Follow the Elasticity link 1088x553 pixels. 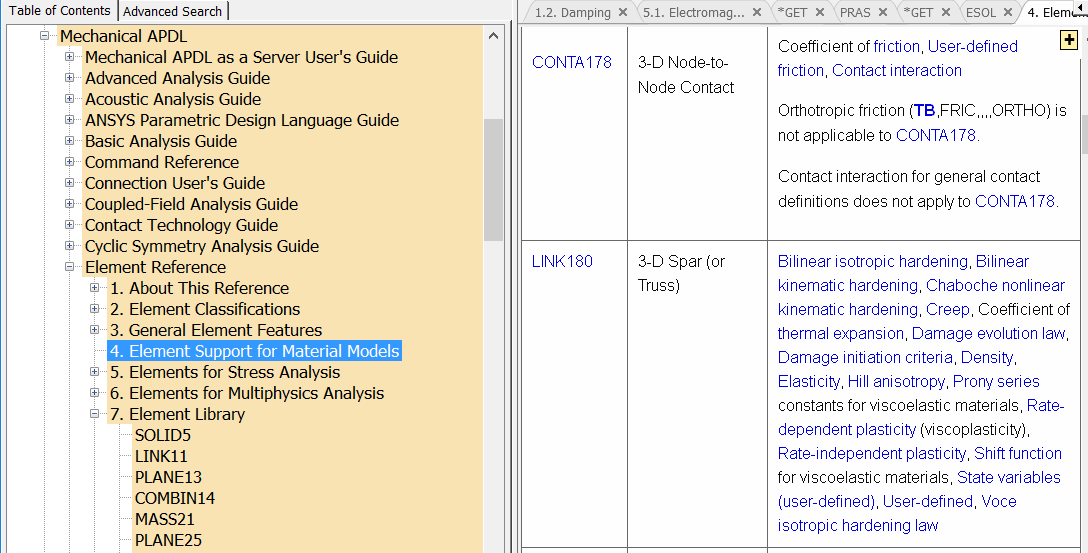click(808, 382)
